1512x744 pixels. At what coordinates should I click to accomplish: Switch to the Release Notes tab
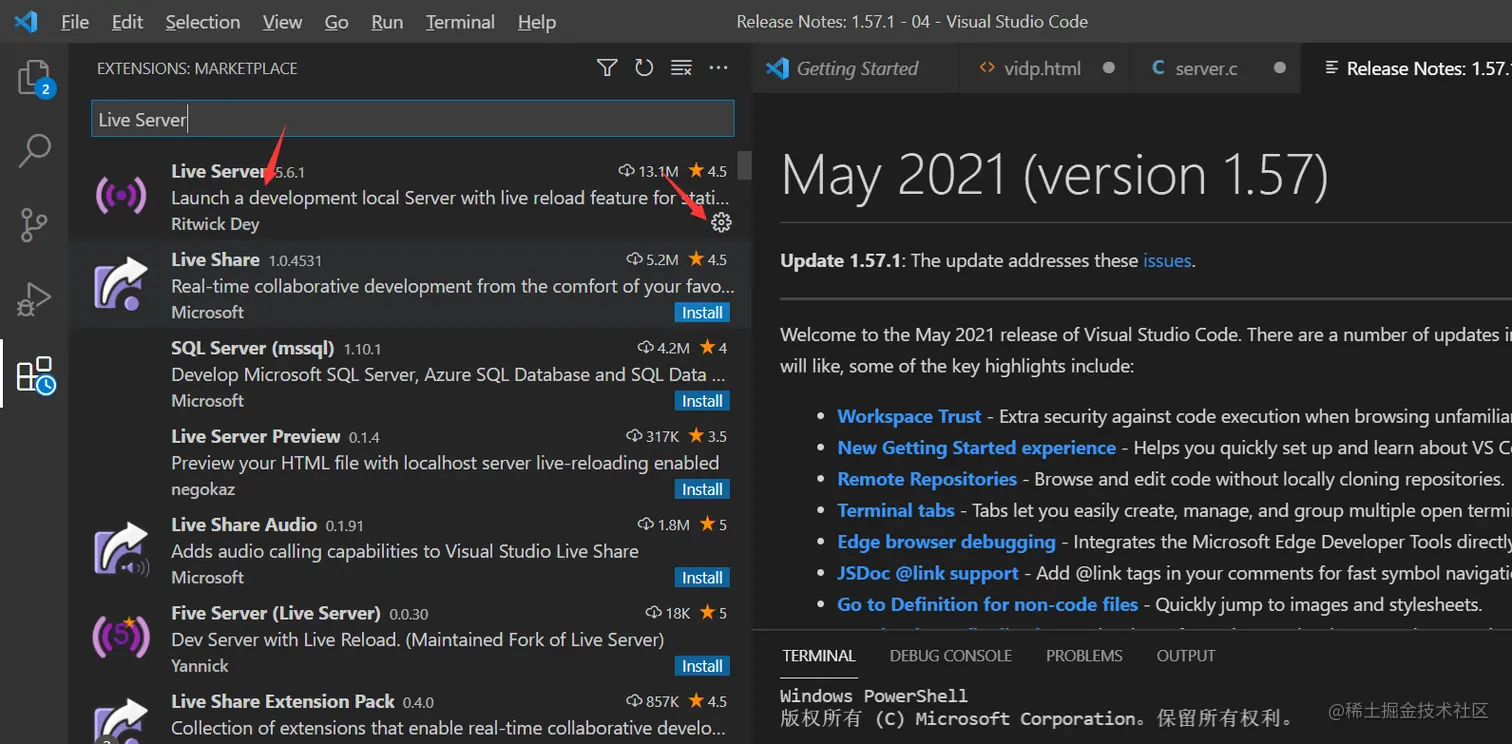1407,68
